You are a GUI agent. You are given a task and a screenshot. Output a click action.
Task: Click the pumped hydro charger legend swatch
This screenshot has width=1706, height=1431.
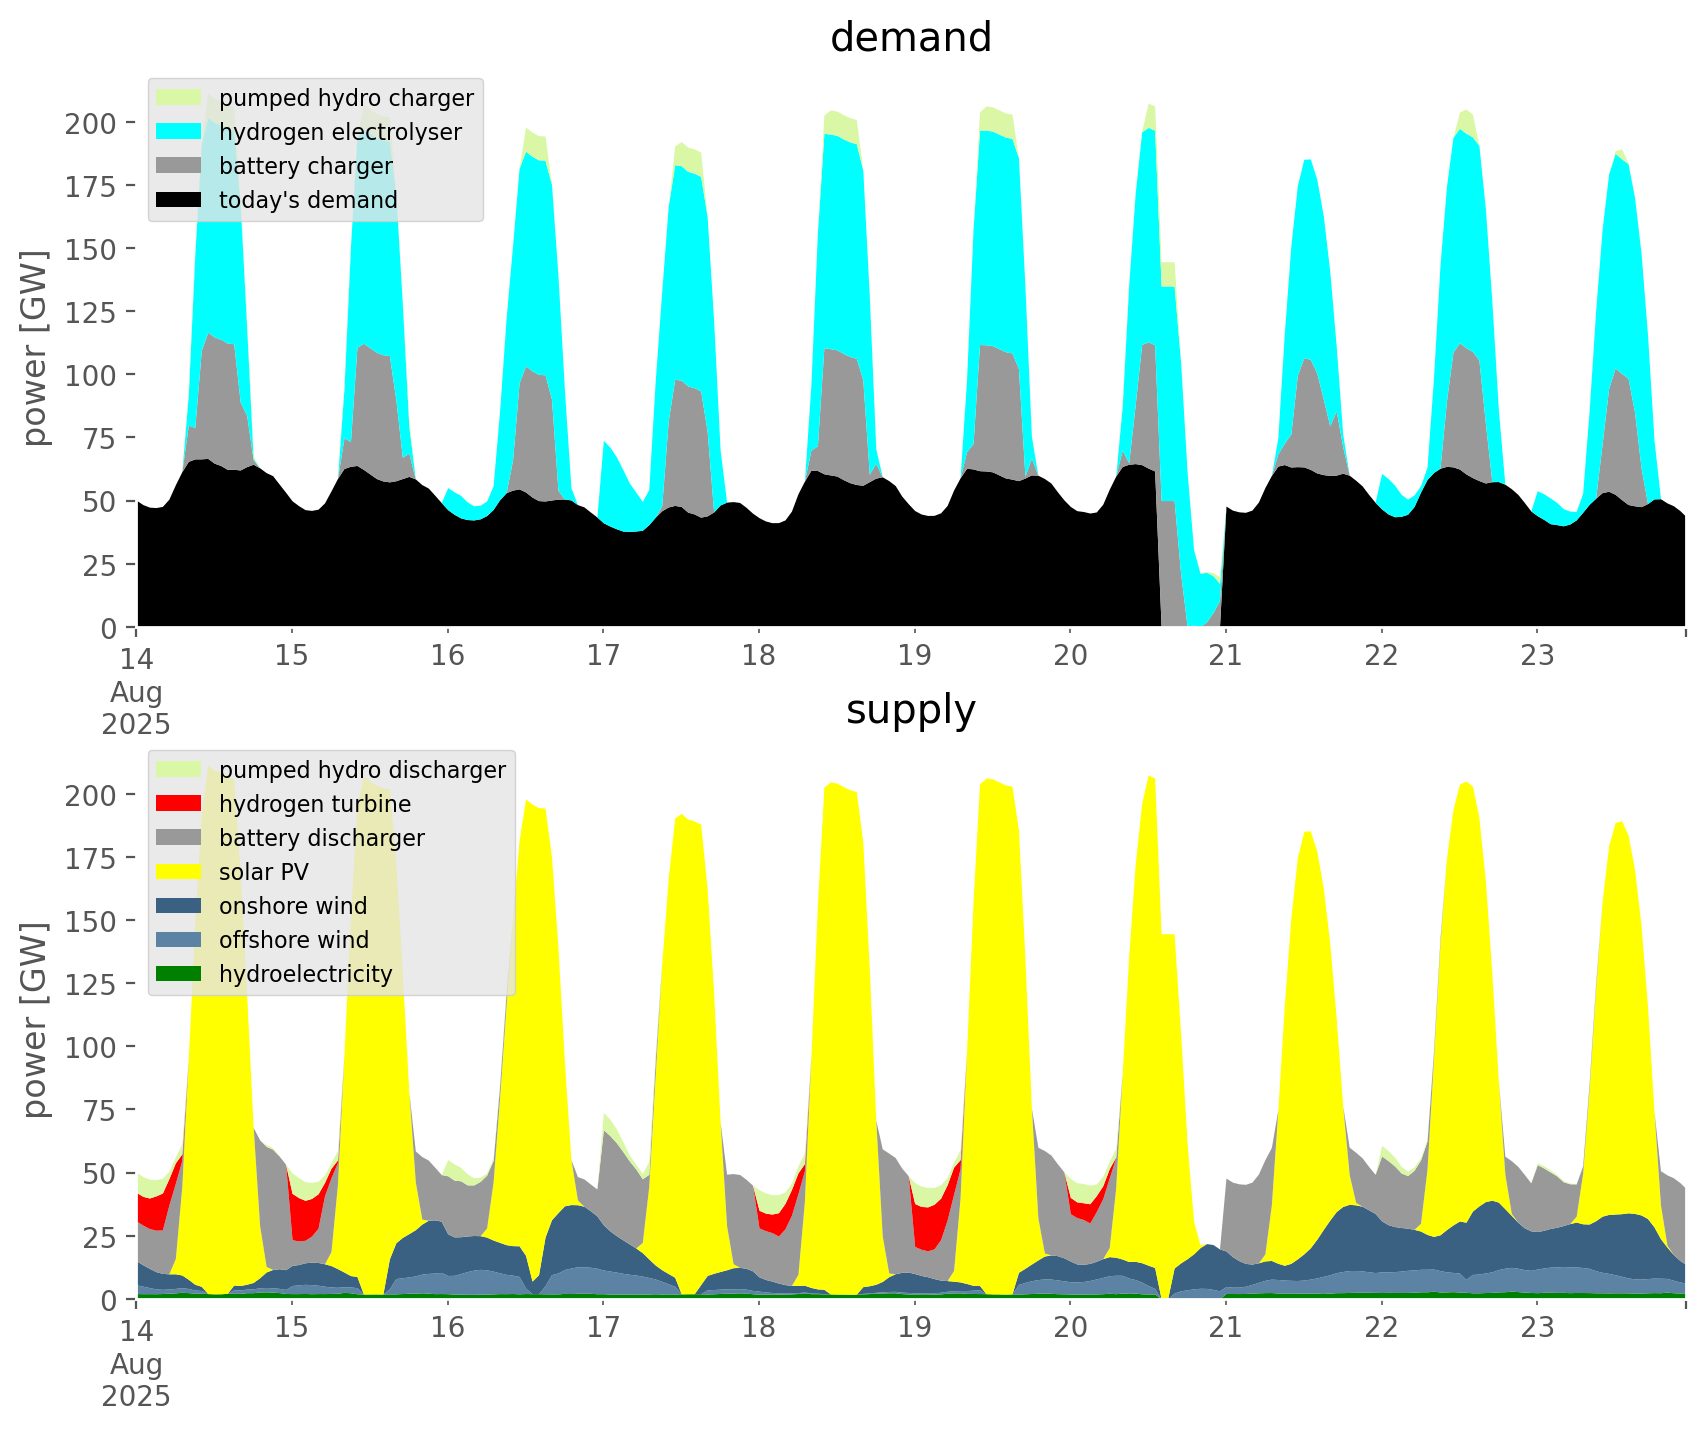[179, 98]
